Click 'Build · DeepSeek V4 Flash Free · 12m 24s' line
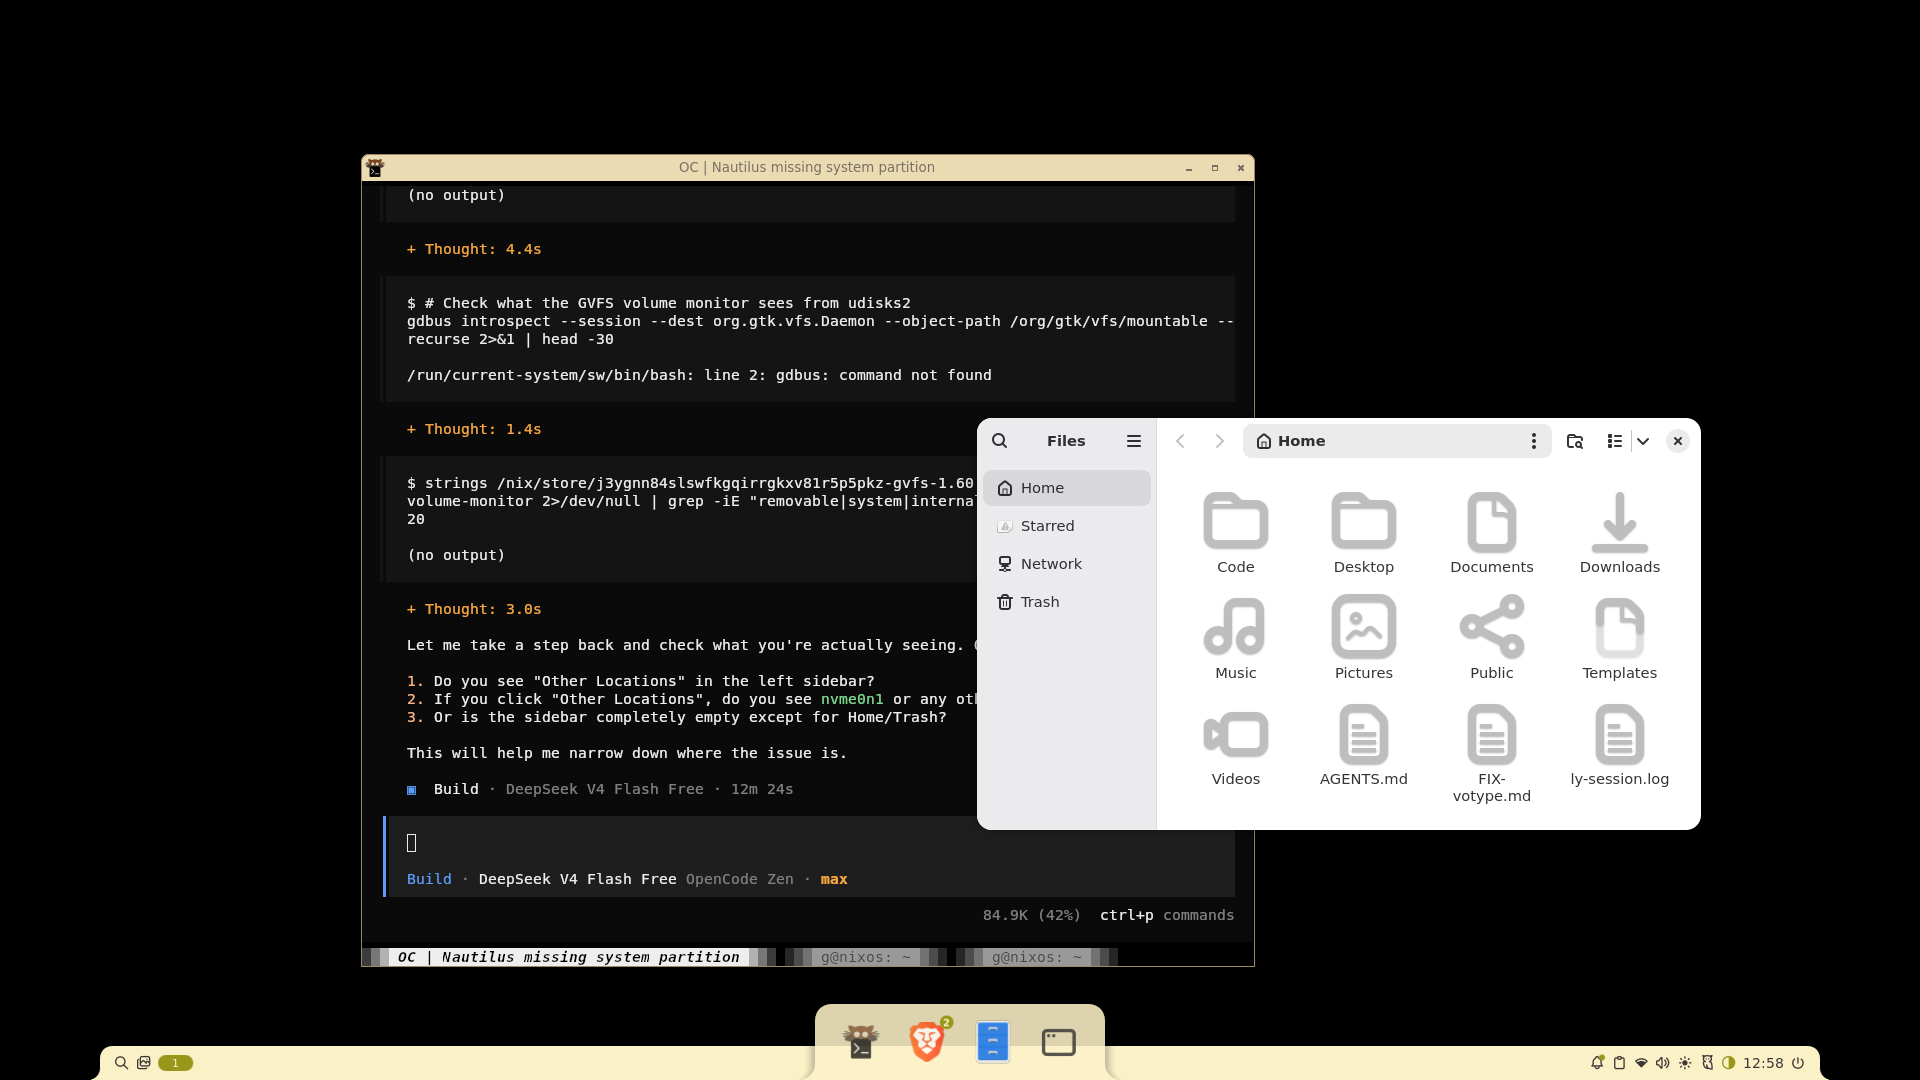 pyautogui.click(x=600, y=789)
